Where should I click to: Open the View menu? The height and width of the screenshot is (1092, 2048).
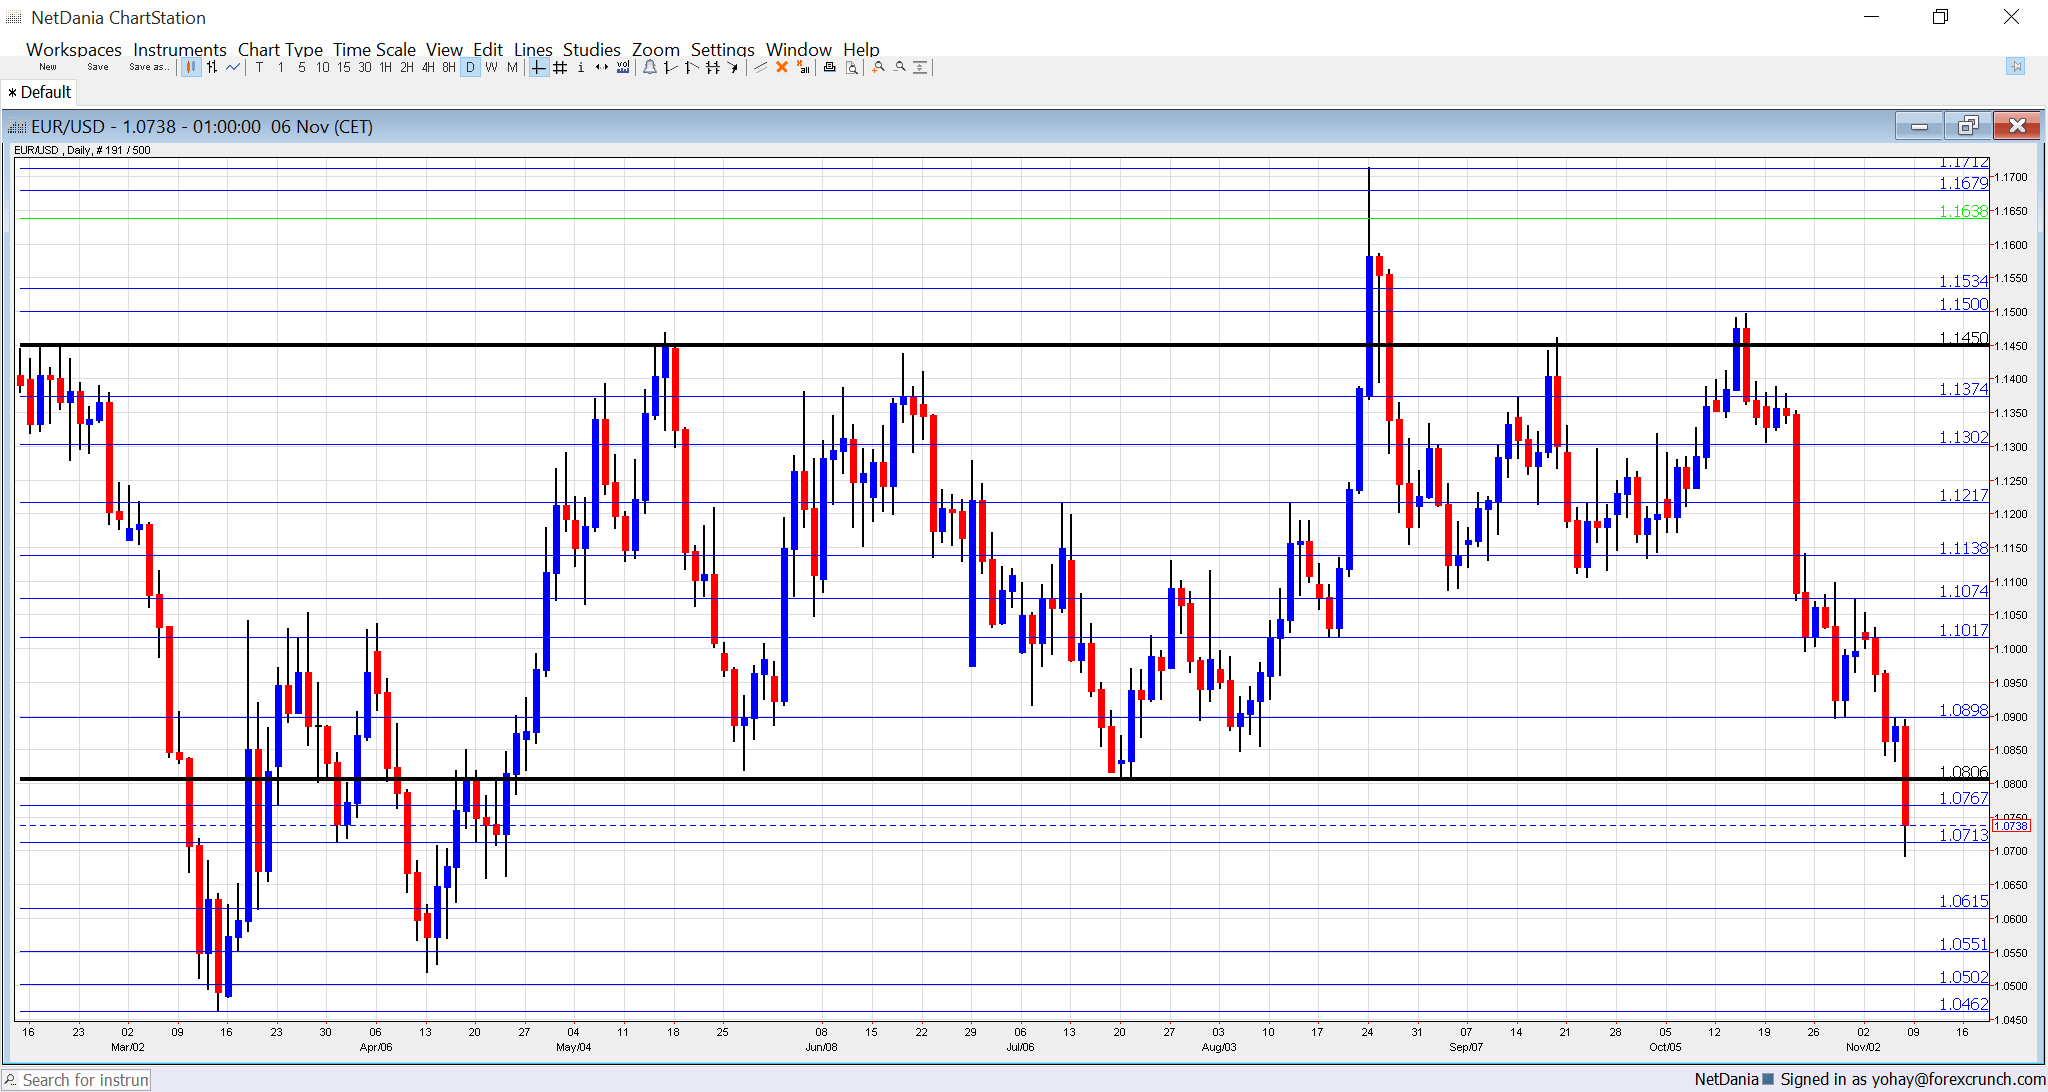tap(444, 49)
